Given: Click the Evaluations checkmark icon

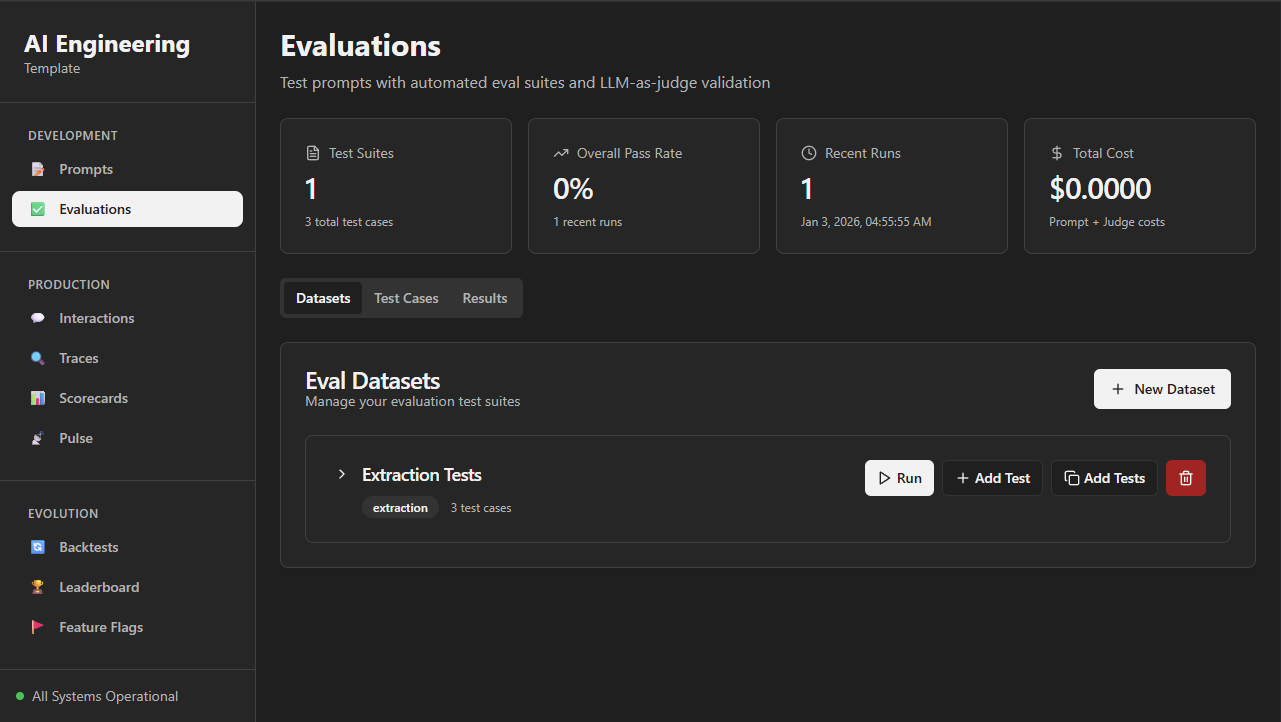Looking at the screenshot, I should (x=37, y=208).
